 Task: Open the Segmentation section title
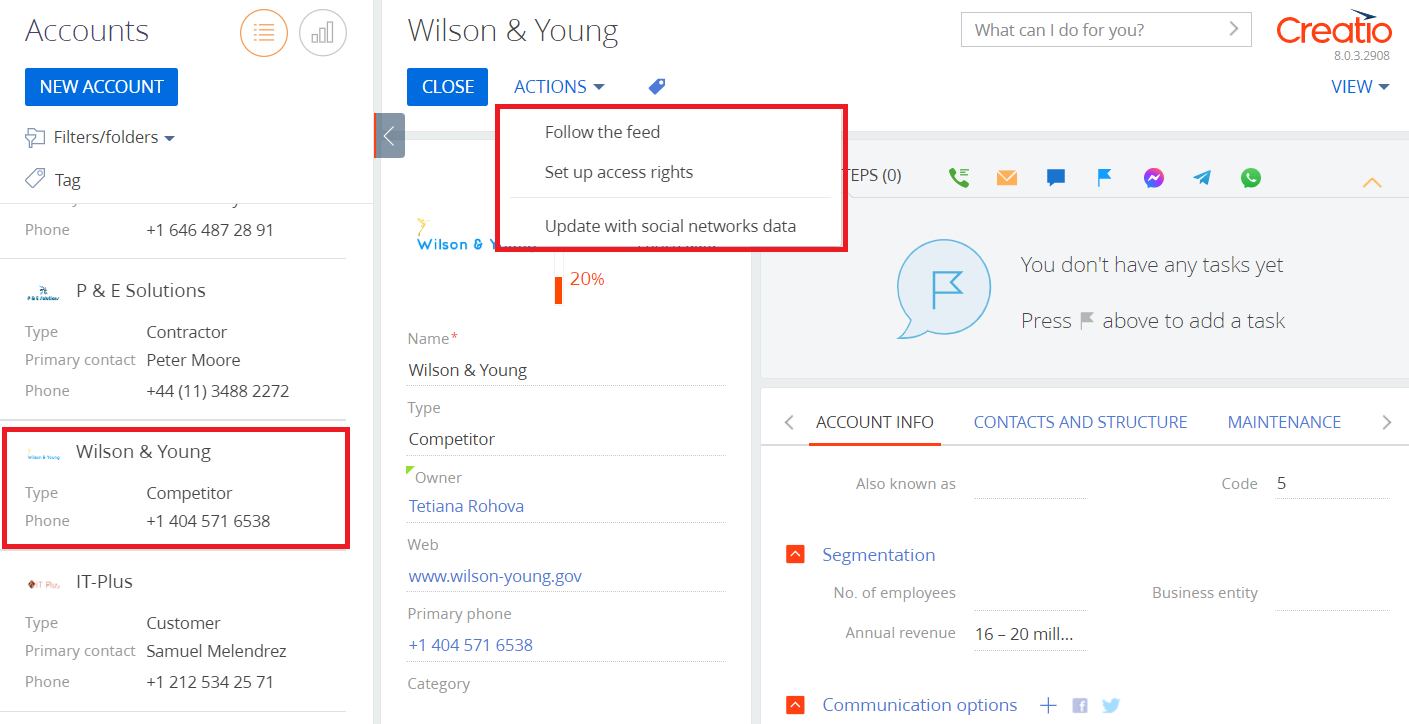tap(878, 555)
